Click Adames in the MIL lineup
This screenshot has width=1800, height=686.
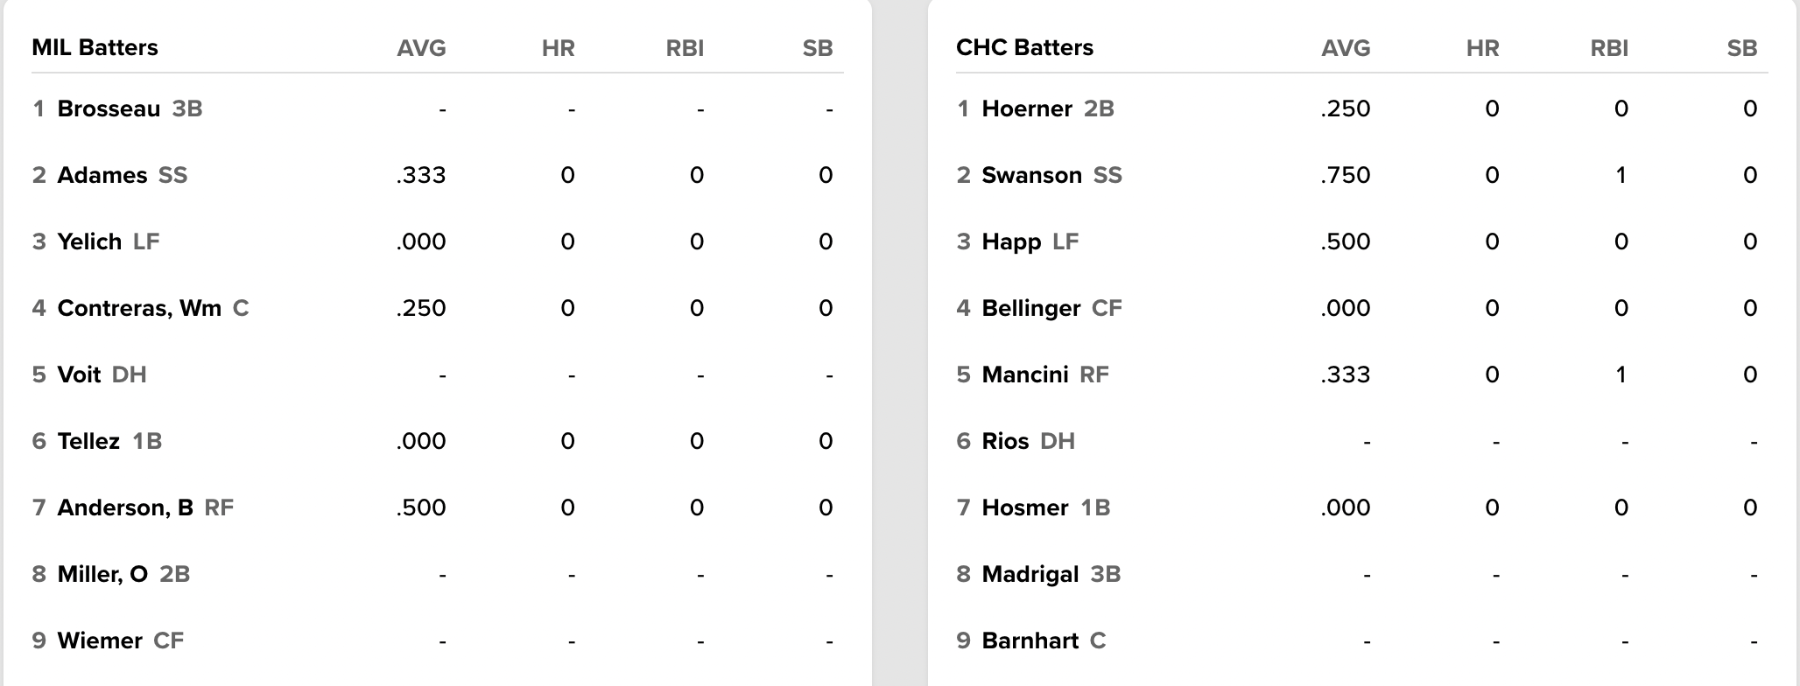[x=102, y=175]
